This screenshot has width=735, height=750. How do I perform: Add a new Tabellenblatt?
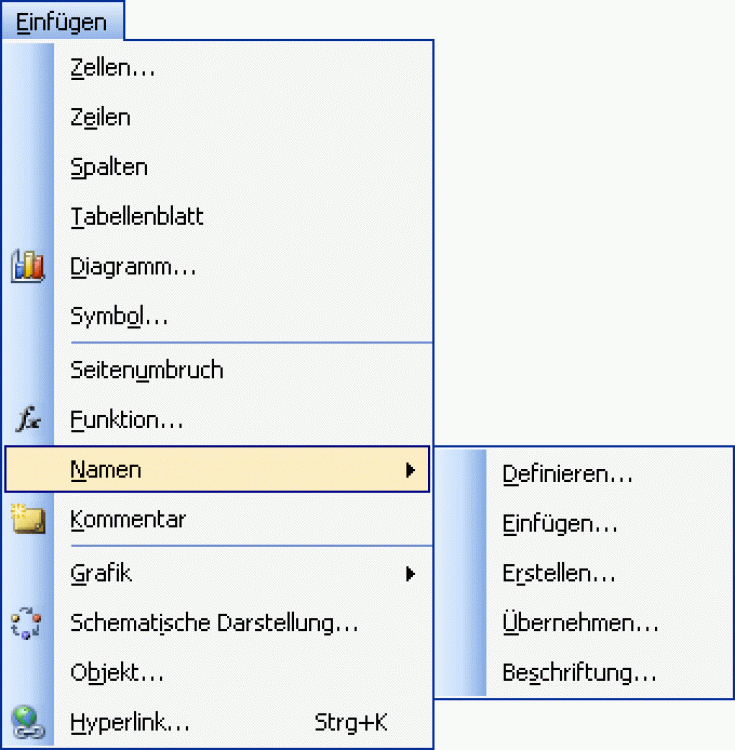[x=137, y=217]
